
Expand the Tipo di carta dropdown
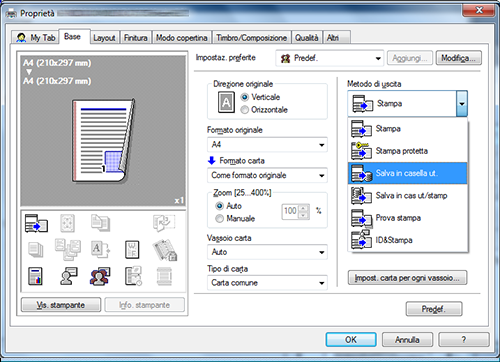click(267, 283)
